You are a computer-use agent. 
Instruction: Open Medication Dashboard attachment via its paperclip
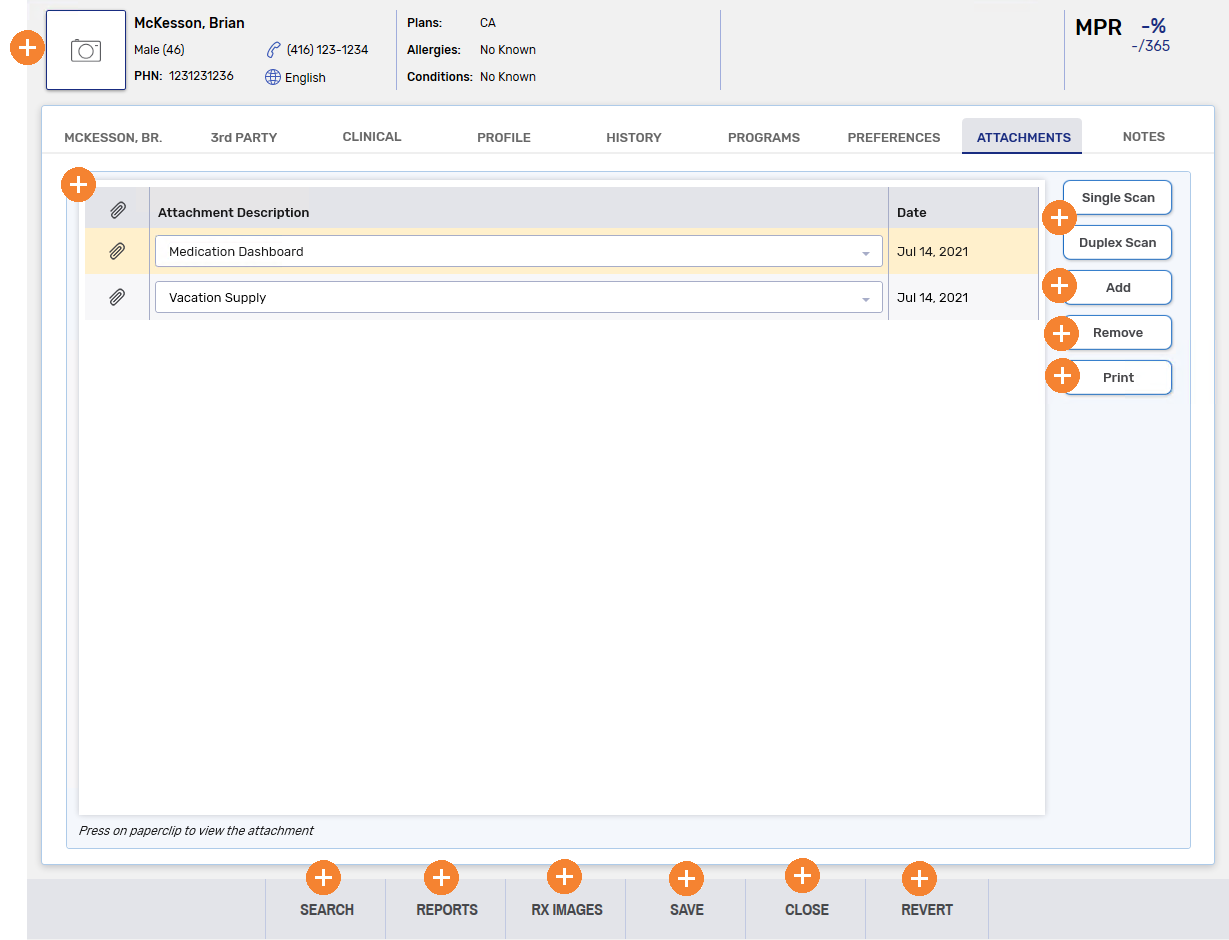click(x=117, y=252)
